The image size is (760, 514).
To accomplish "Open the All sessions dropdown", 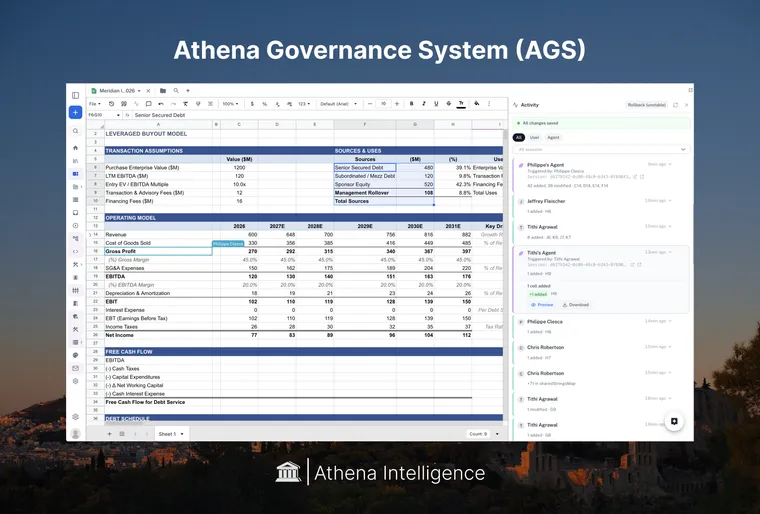I will point(602,149).
